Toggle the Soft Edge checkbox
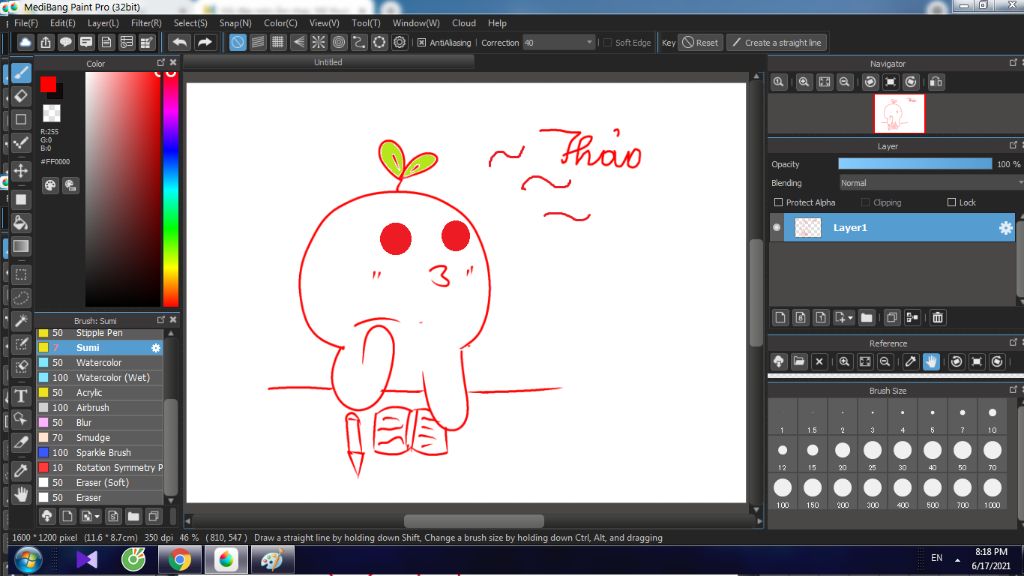Image resolution: width=1024 pixels, height=576 pixels. (607, 42)
